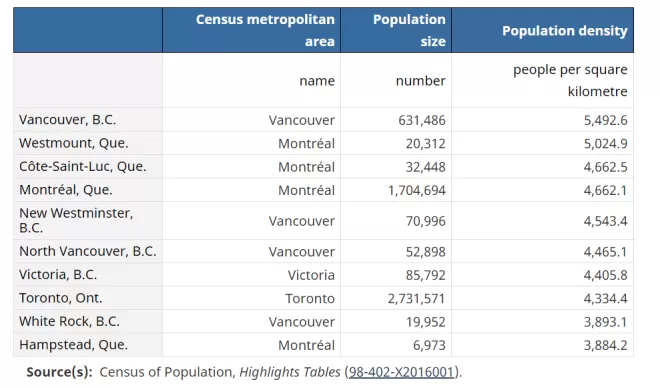
Task: Click the density value 5,492.6
Action: click(x=605, y=120)
